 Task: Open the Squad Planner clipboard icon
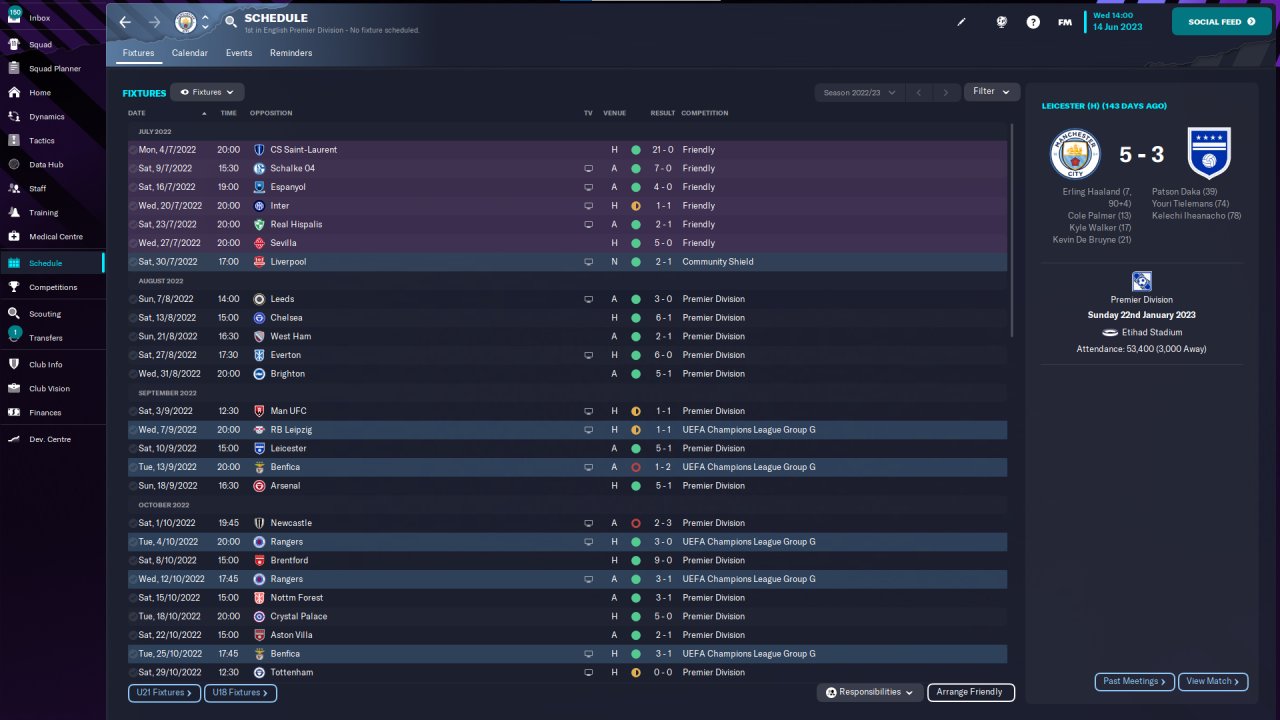pos(14,68)
